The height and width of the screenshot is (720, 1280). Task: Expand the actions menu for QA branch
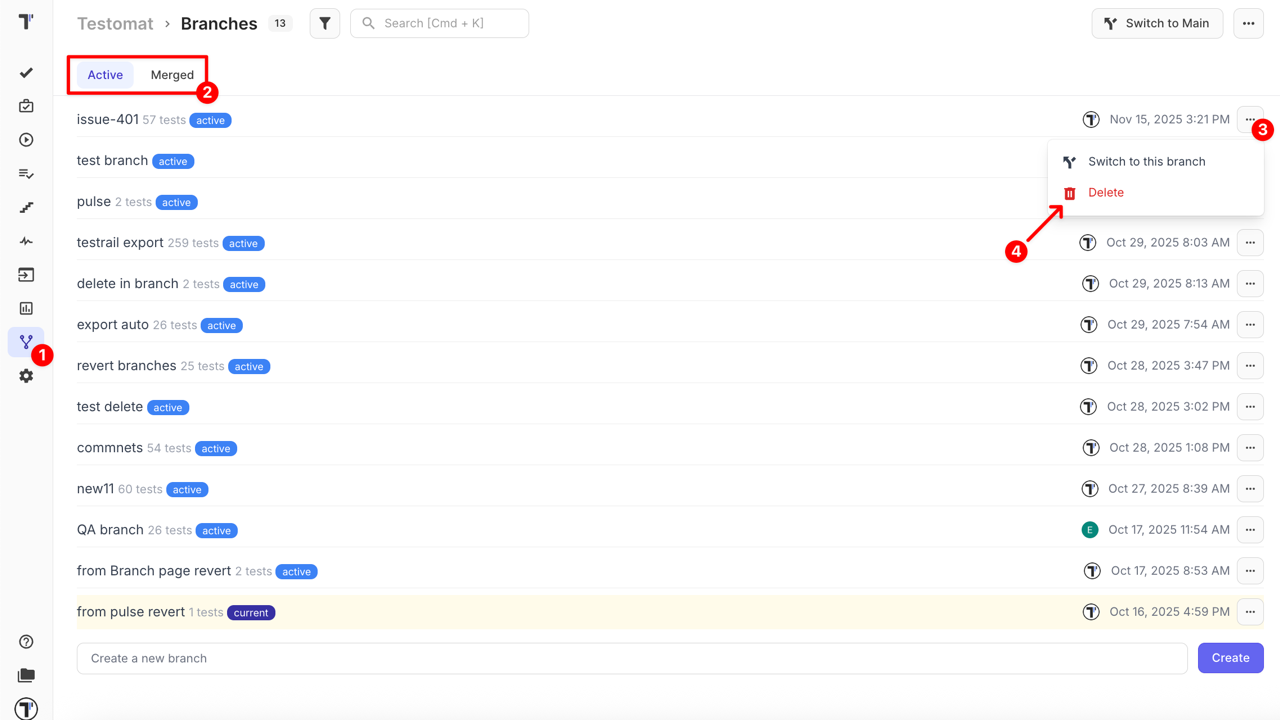(1250, 530)
